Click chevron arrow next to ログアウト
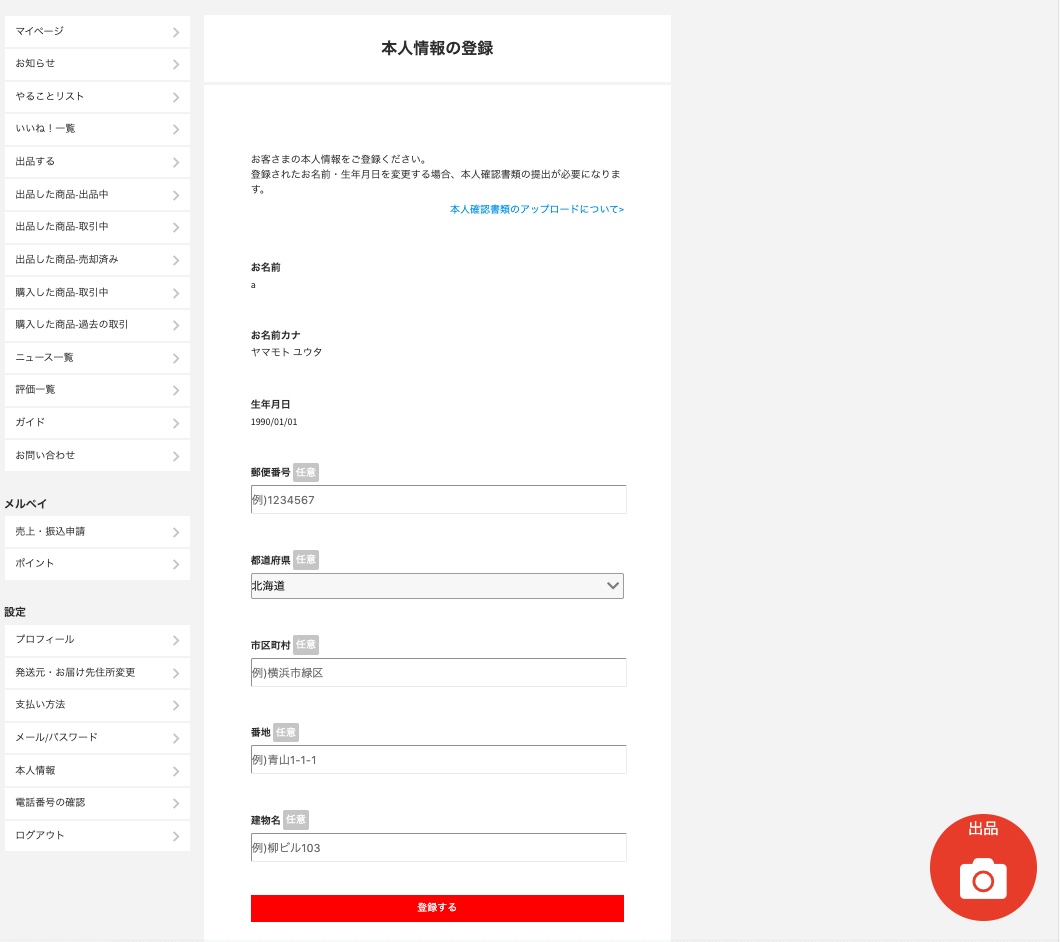This screenshot has width=1060, height=942. (x=176, y=836)
